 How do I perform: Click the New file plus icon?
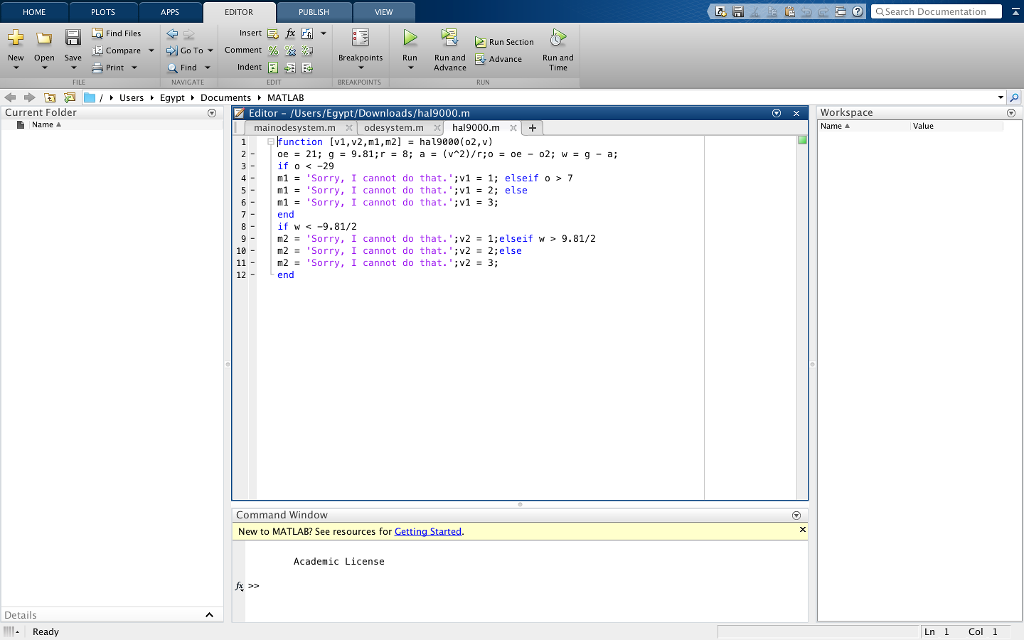tap(16, 38)
